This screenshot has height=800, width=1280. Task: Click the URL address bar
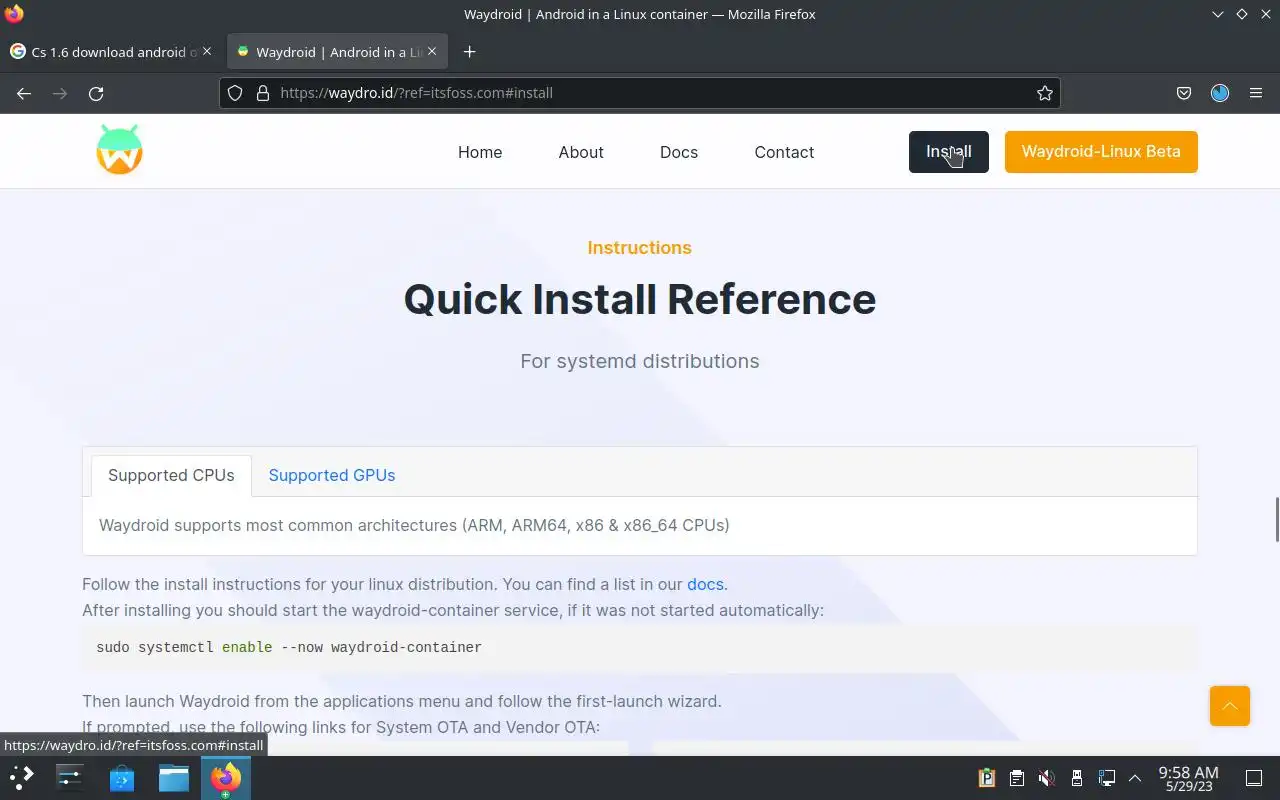(x=640, y=93)
